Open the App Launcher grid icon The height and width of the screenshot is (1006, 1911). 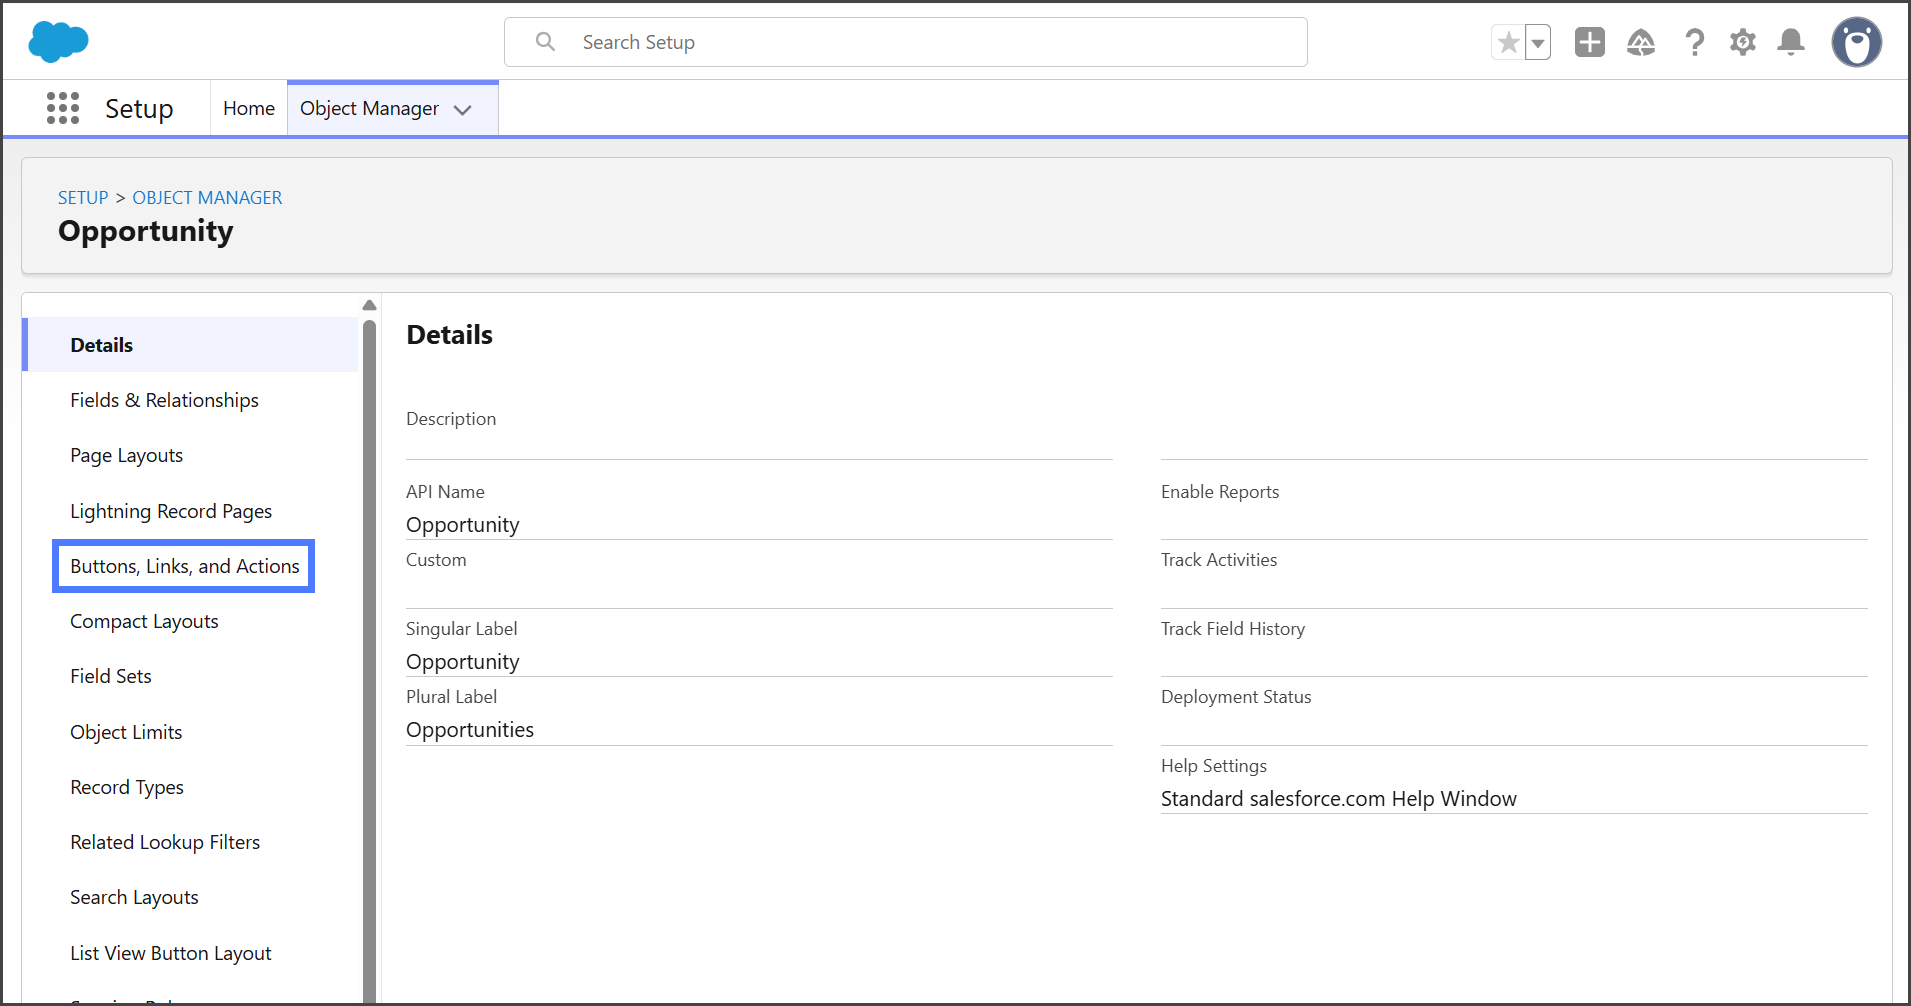tap(63, 108)
